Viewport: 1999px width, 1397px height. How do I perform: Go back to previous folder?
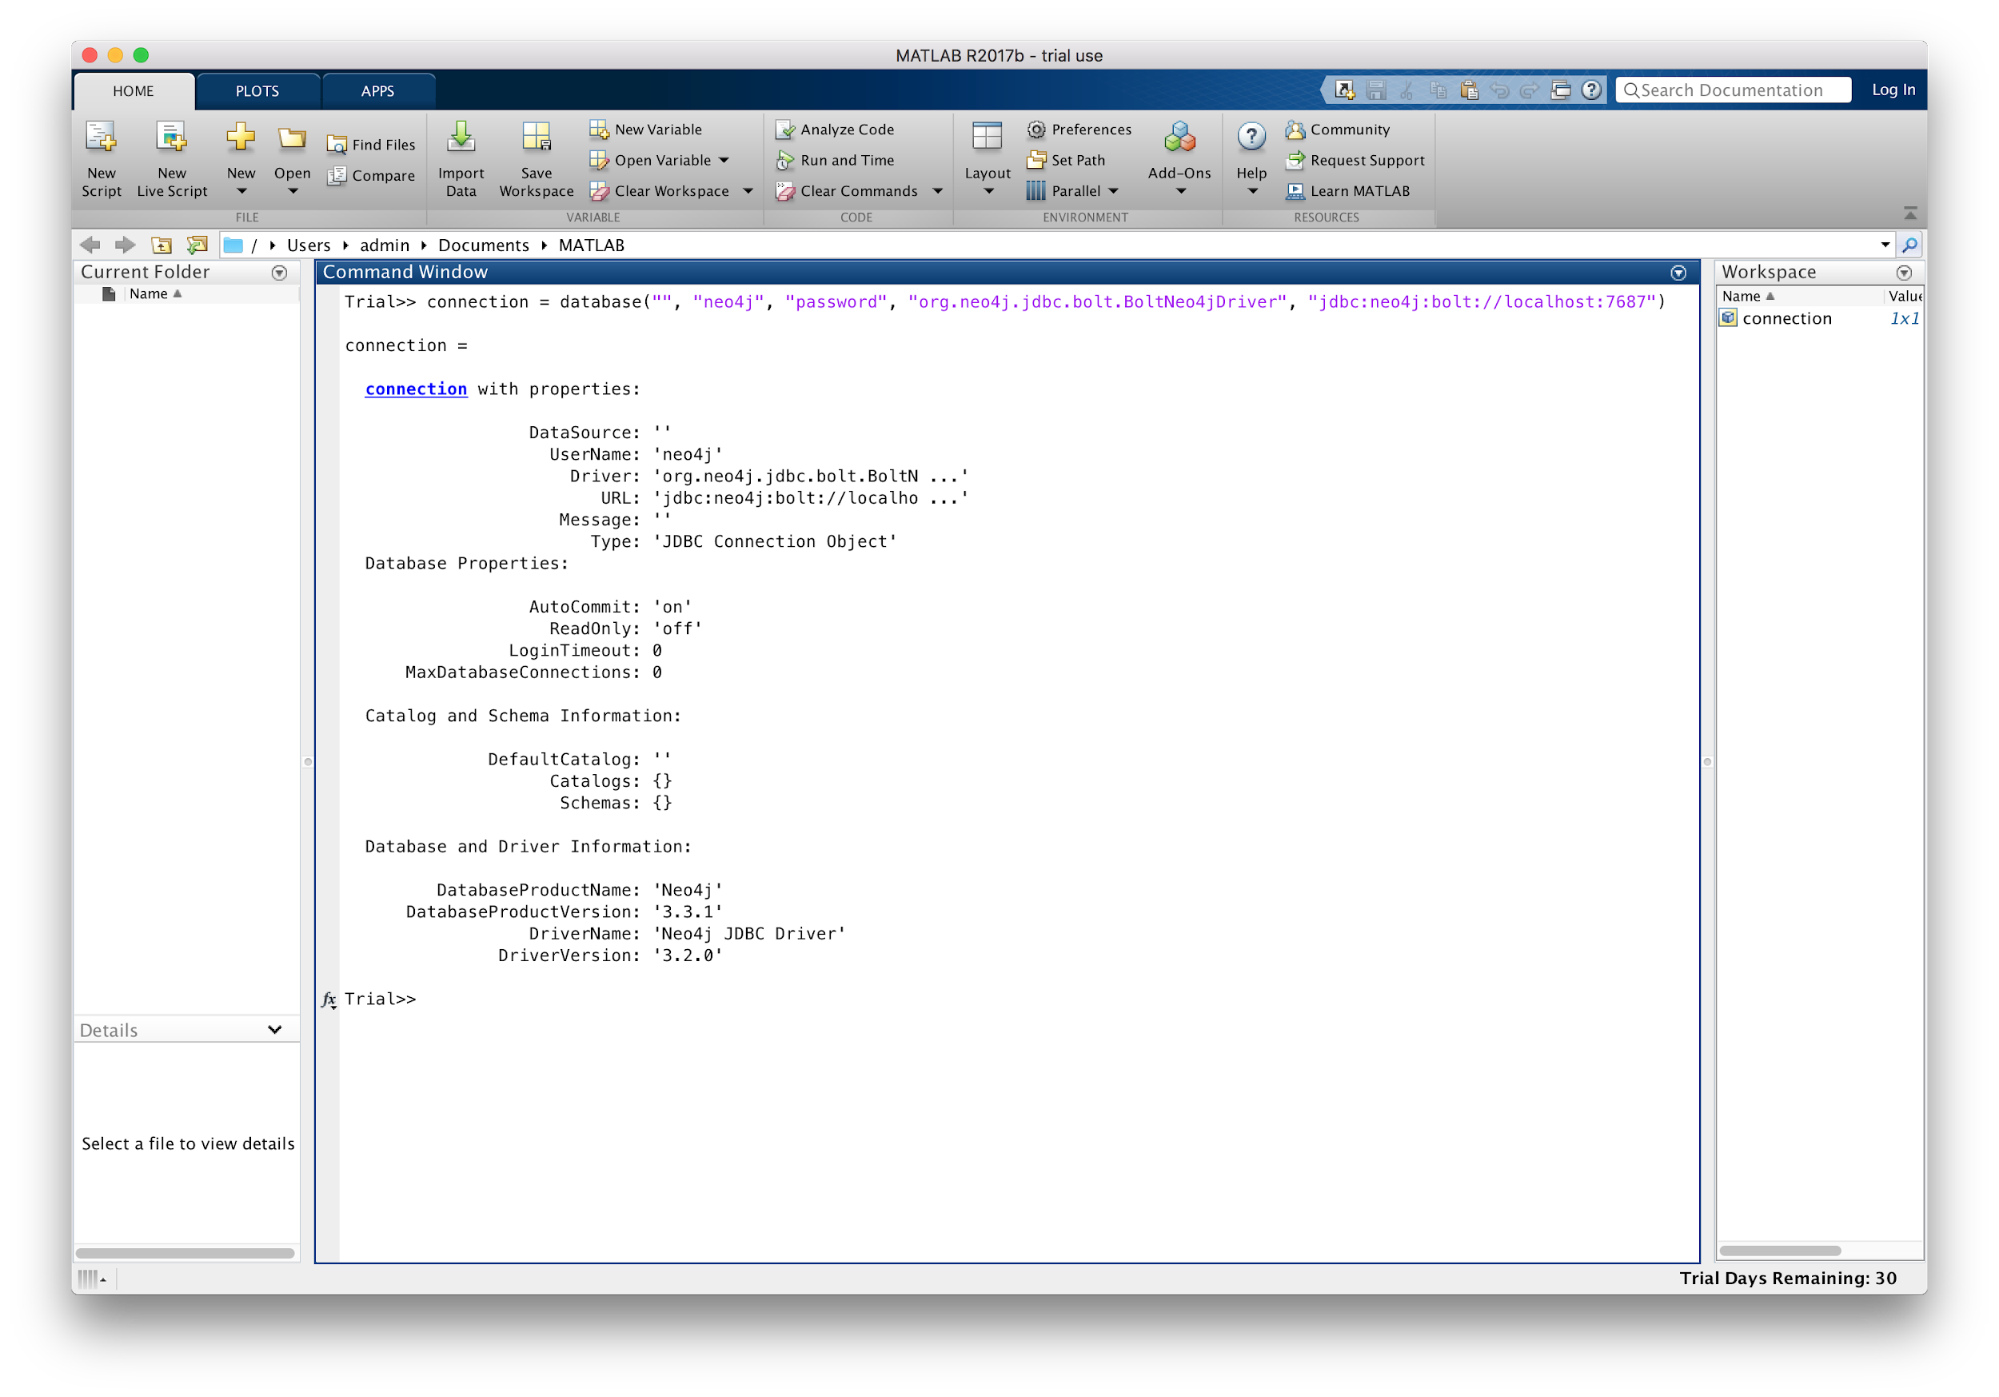(x=91, y=245)
